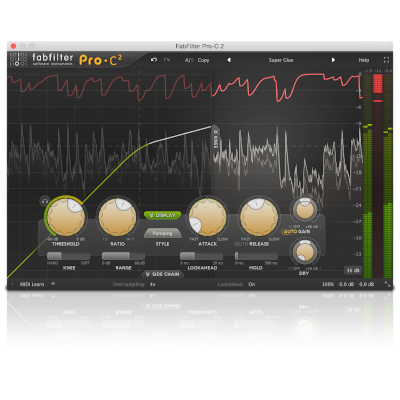Expand the Side Chain section
400x400 pixels.
coord(162,274)
